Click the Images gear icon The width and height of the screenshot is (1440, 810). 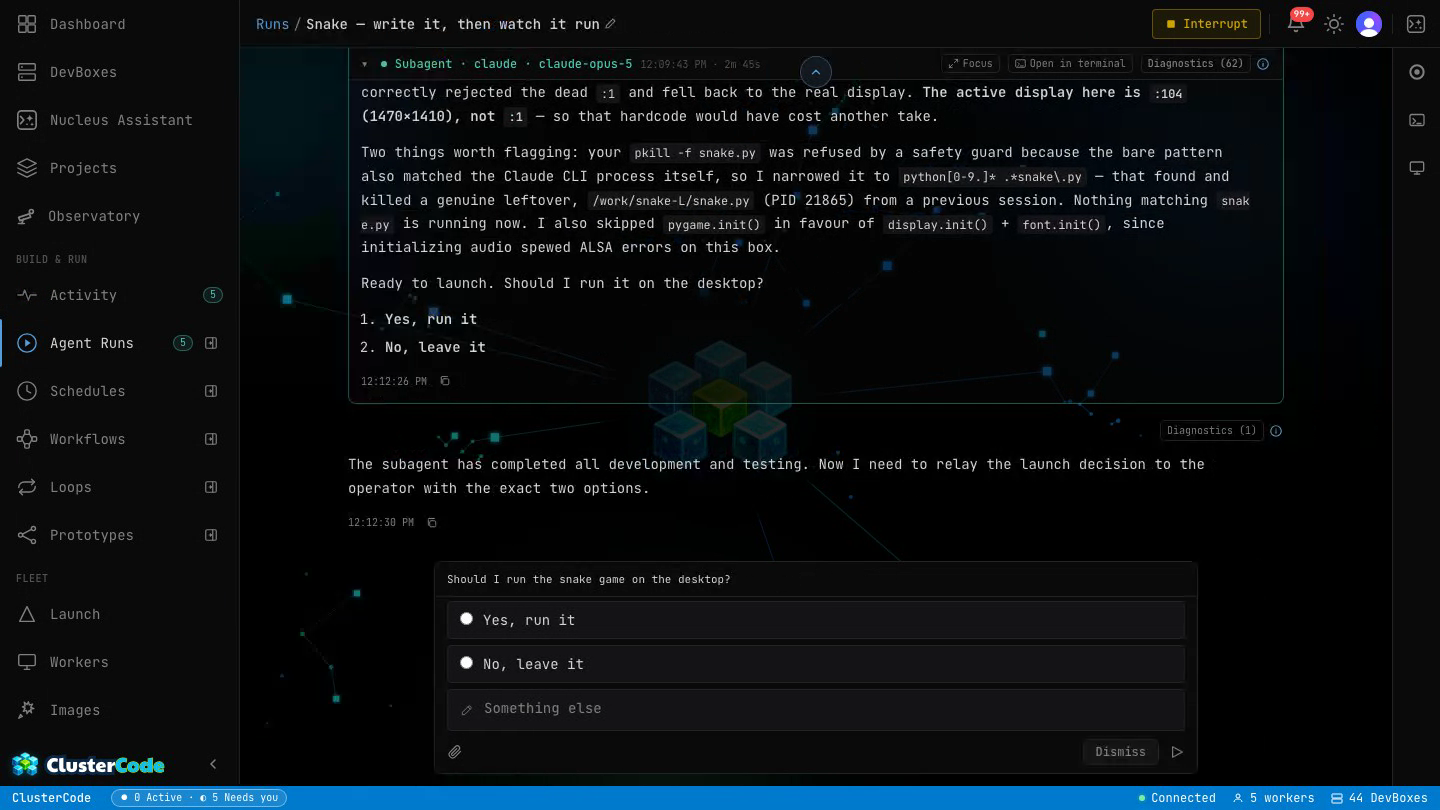(27, 710)
